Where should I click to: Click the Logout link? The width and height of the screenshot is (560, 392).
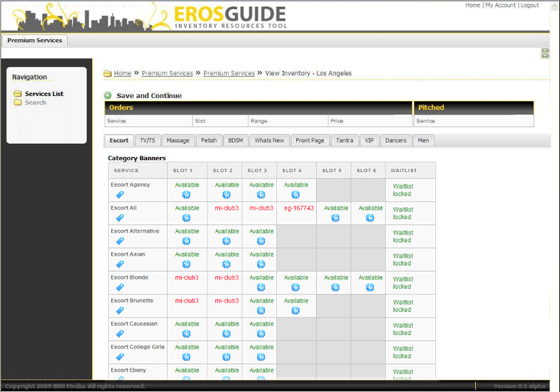(x=530, y=5)
